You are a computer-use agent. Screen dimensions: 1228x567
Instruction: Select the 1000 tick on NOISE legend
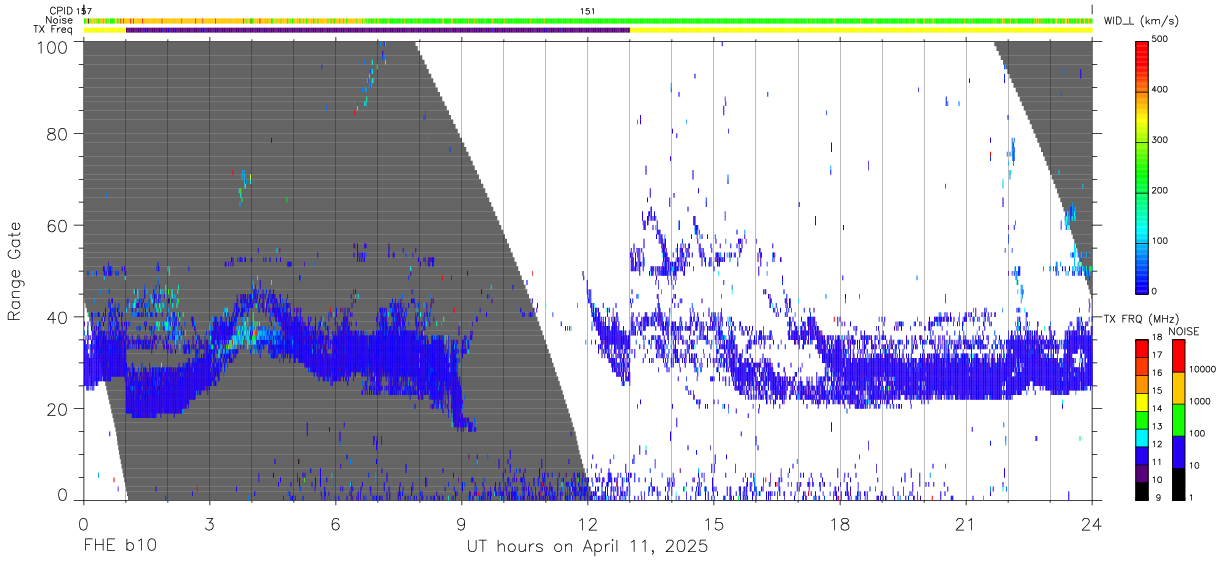(1202, 403)
